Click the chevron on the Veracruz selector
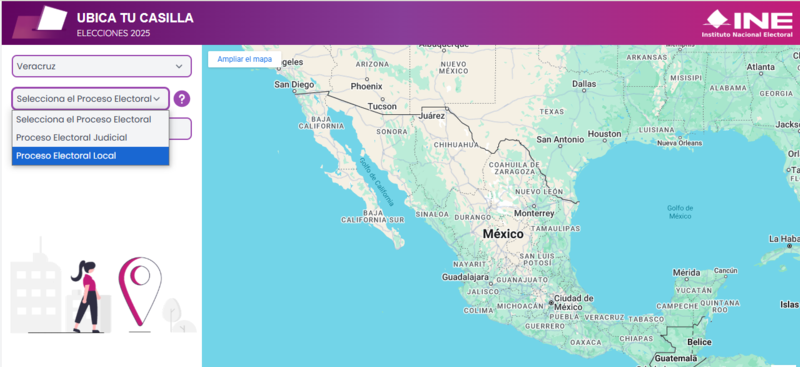 pyautogui.click(x=179, y=66)
